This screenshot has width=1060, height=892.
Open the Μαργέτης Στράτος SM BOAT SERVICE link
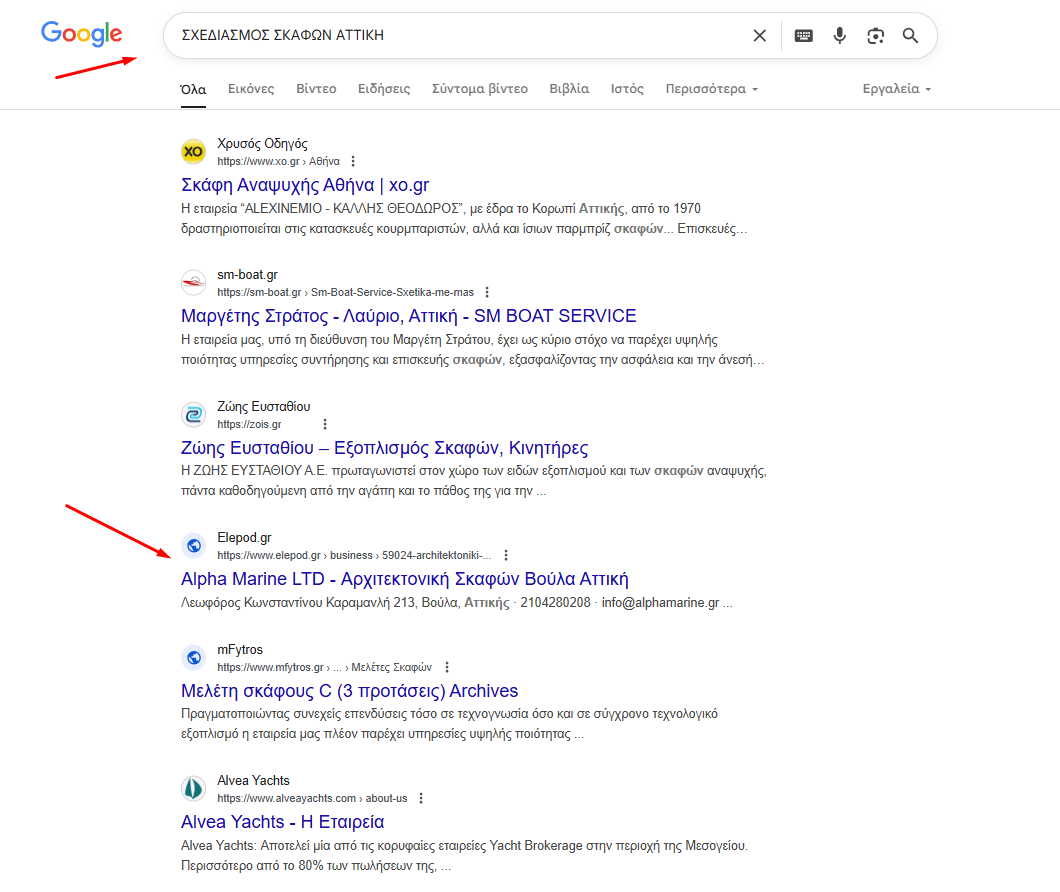(x=408, y=316)
